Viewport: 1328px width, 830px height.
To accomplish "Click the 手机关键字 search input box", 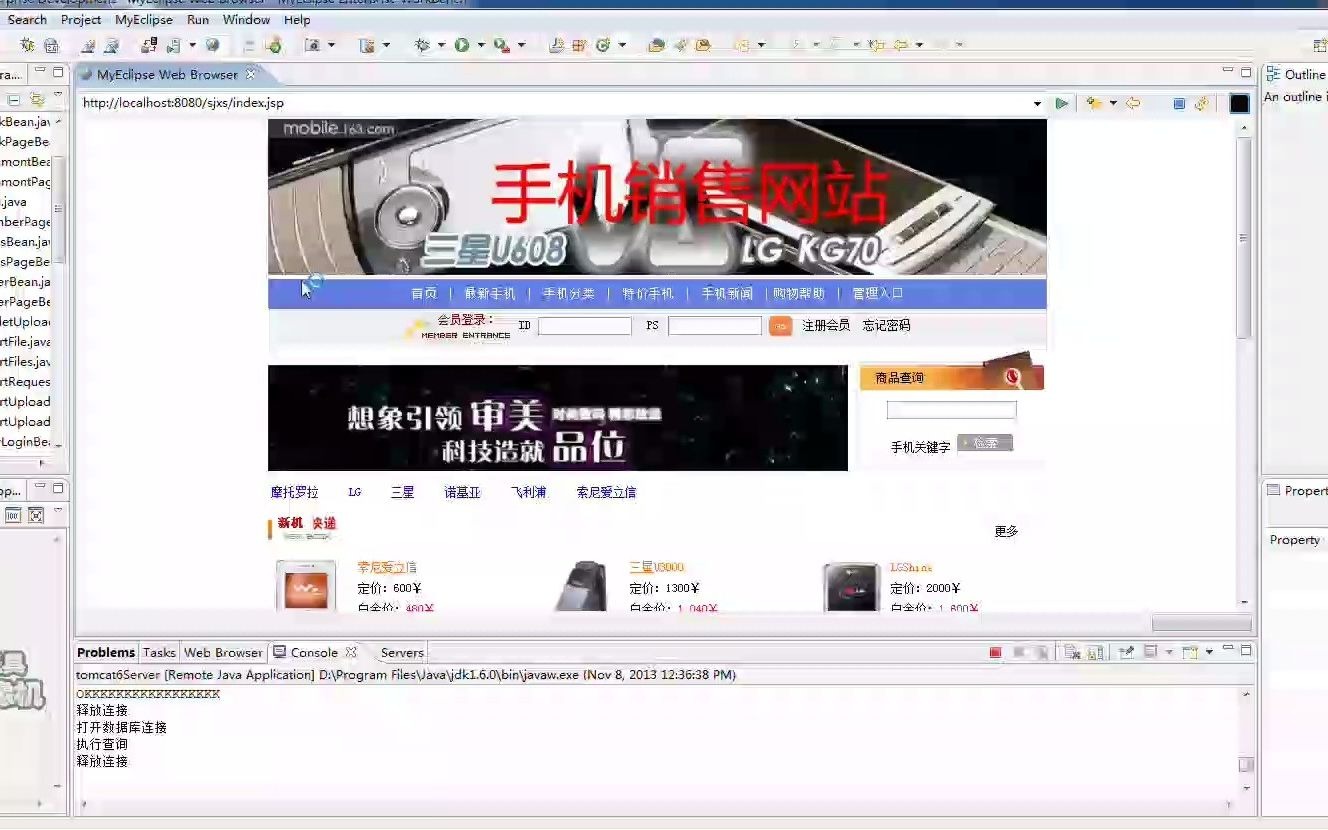I will [x=951, y=410].
